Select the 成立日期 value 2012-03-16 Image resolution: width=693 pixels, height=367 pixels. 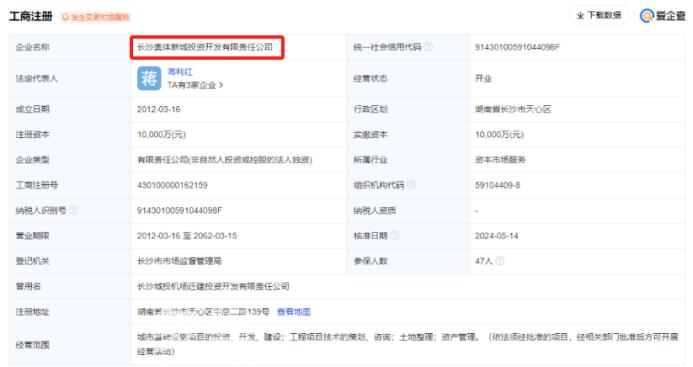pos(159,109)
